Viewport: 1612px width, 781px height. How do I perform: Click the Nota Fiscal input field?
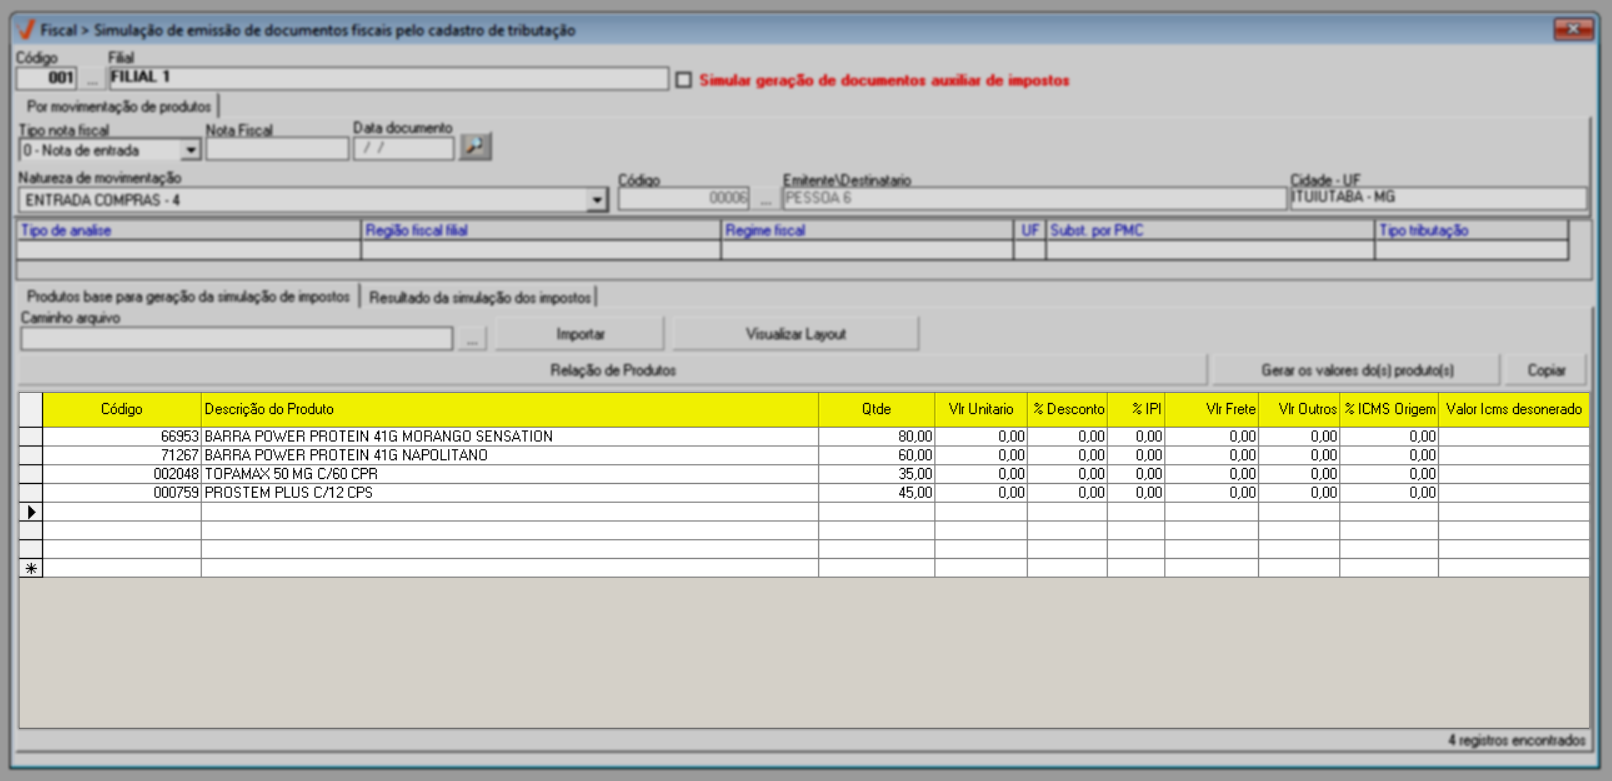pyautogui.click(x=277, y=150)
